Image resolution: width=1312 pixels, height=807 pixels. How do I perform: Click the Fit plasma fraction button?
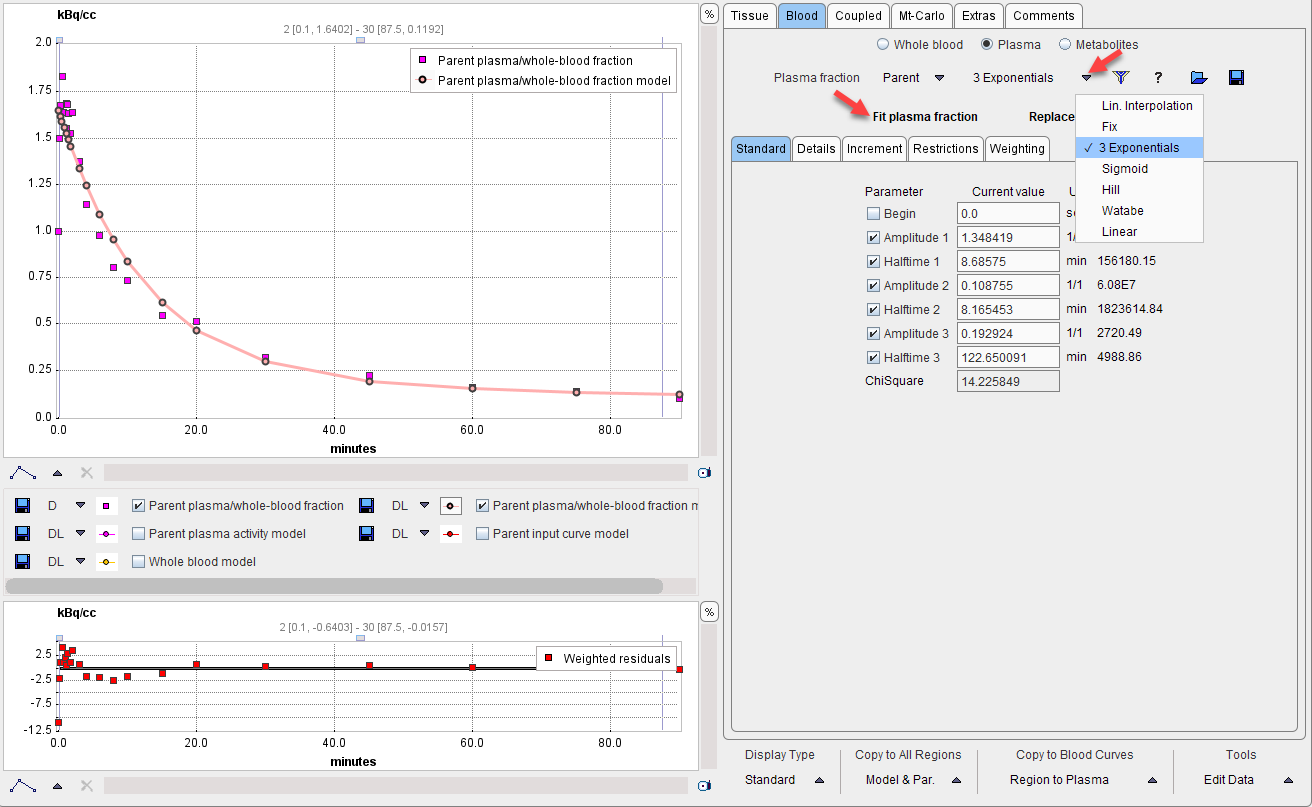tap(925, 117)
